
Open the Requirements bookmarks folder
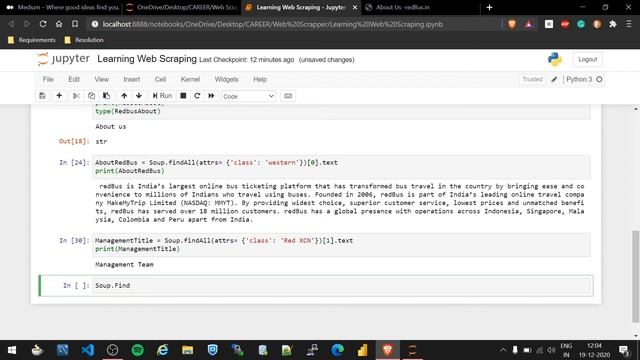click(32, 40)
